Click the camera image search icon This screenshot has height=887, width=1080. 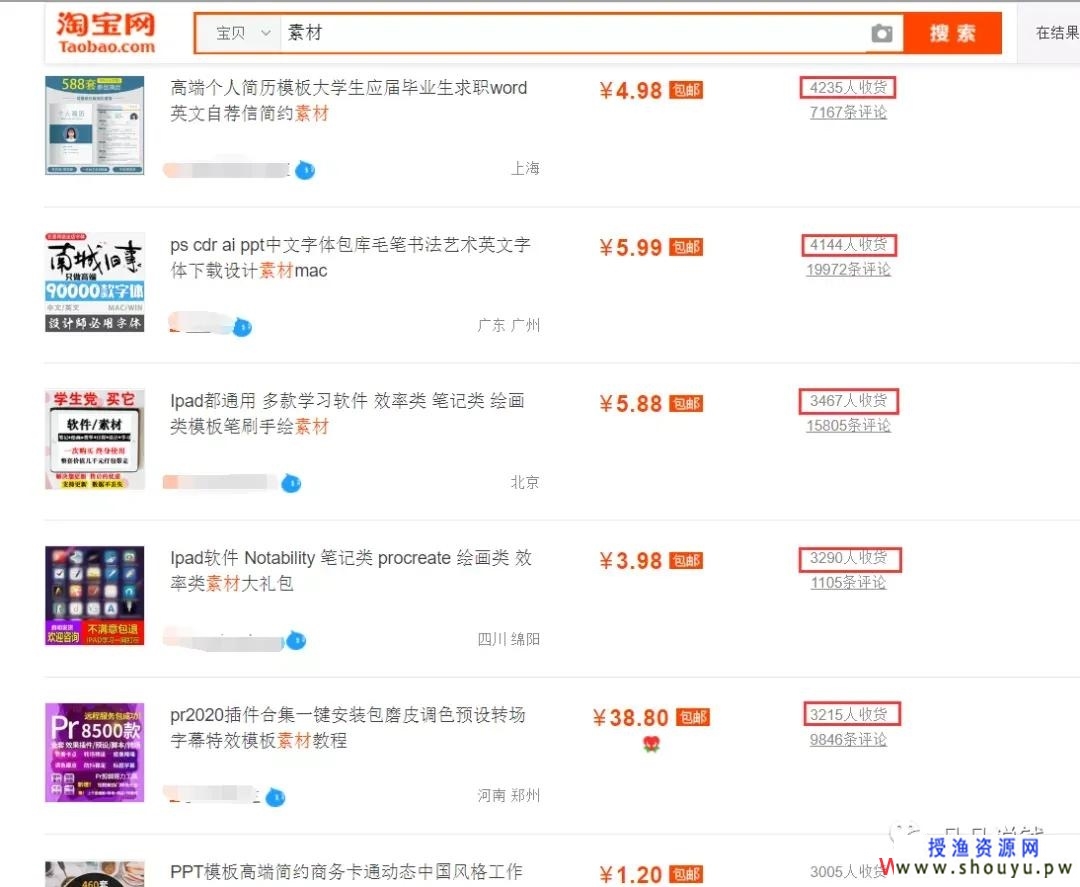[x=882, y=33]
